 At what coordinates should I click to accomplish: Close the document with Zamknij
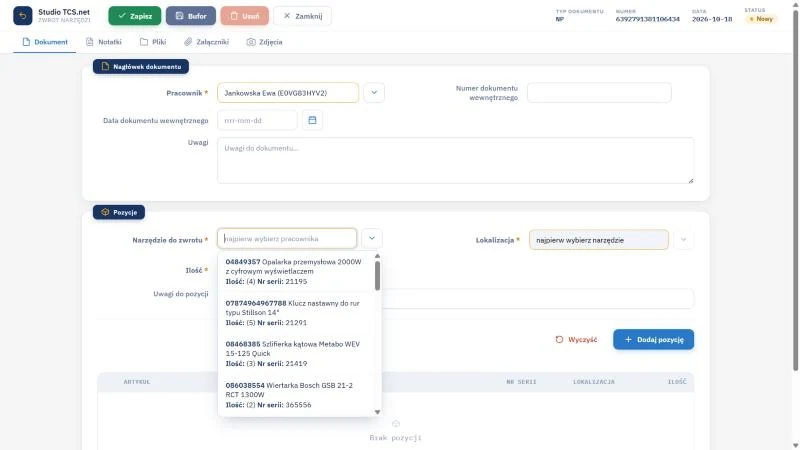pos(303,16)
